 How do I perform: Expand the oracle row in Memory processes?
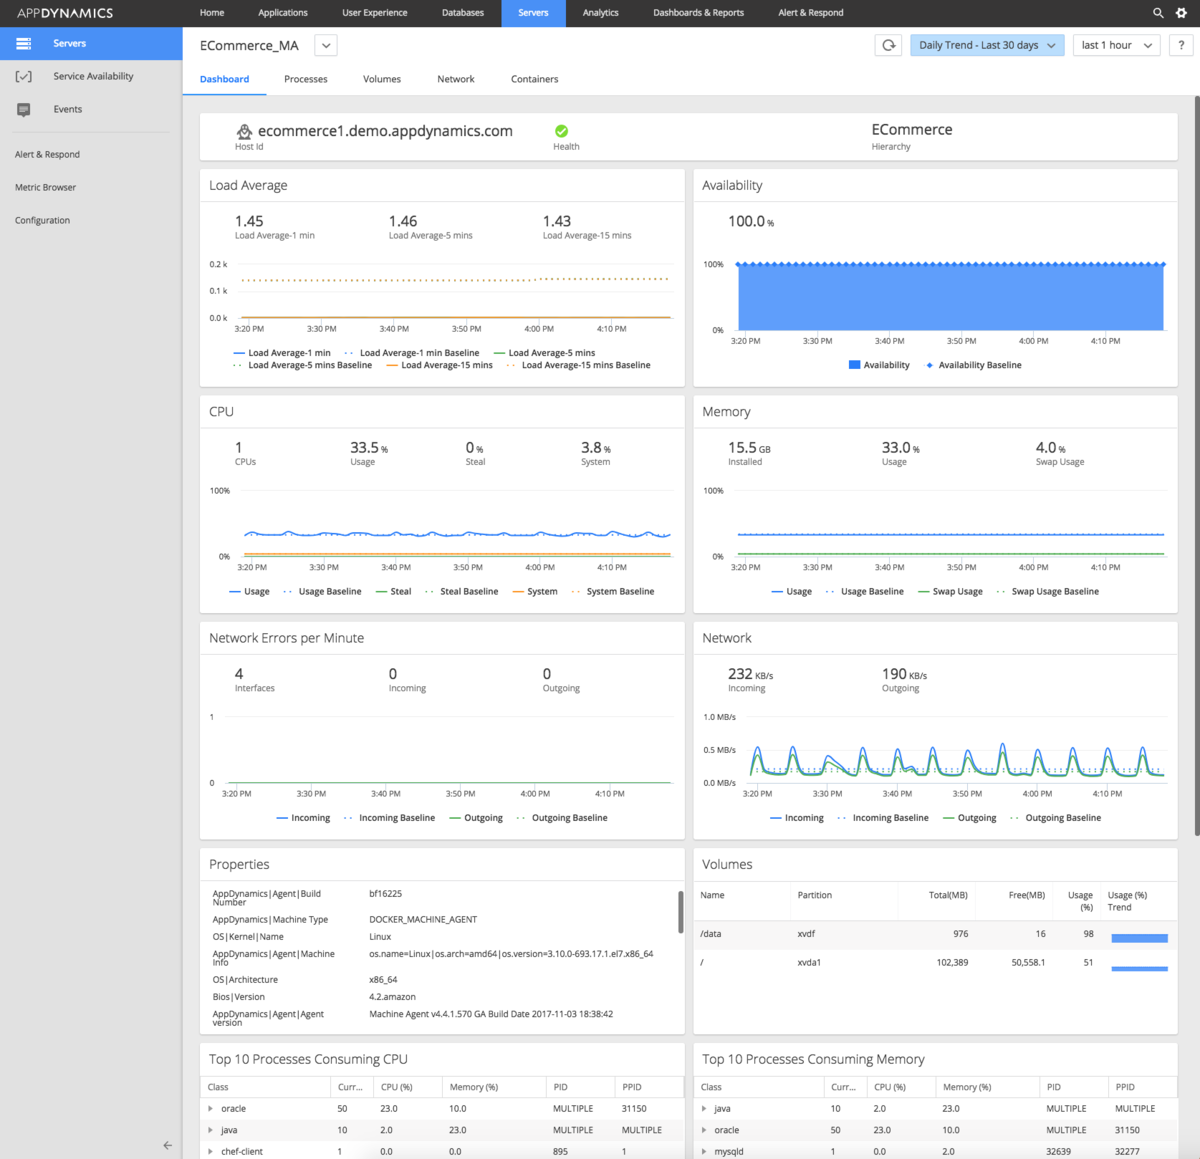(x=704, y=1130)
